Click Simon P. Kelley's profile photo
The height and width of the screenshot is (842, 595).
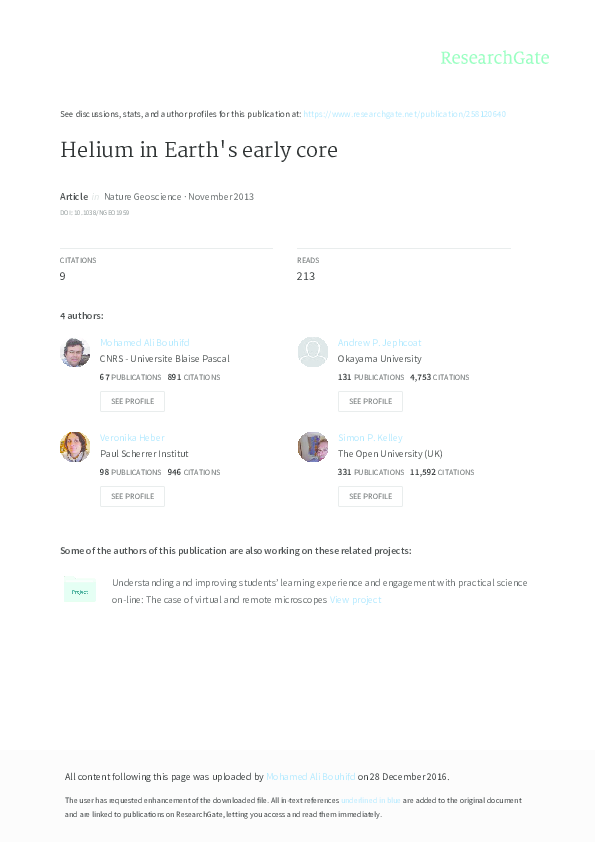(x=313, y=447)
